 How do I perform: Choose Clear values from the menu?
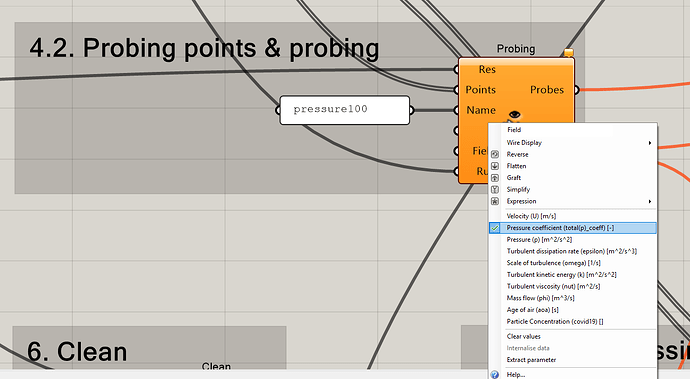524,336
